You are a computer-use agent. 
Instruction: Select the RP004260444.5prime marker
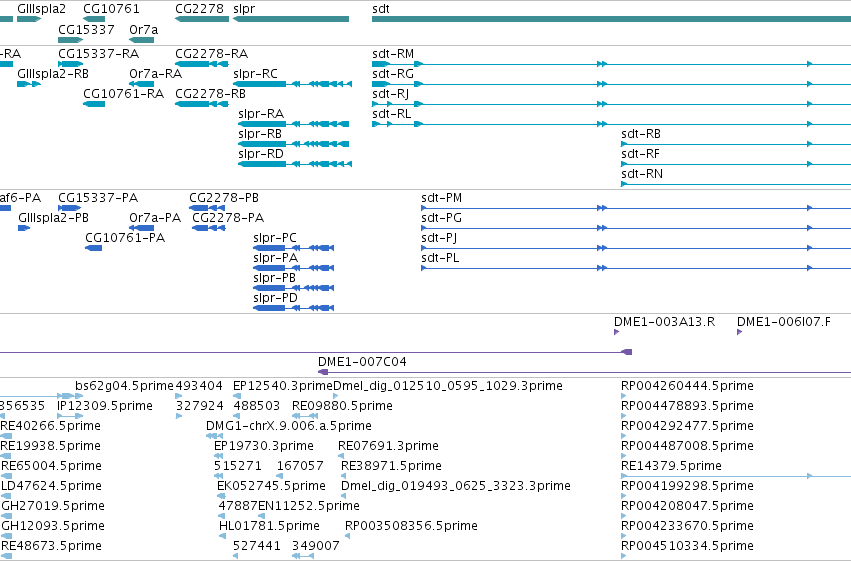tap(624, 396)
